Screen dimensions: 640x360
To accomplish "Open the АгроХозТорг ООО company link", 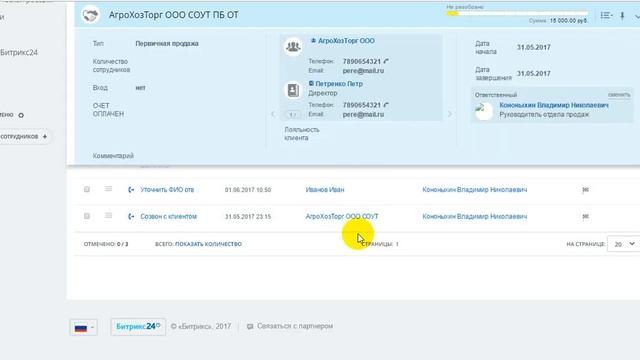I will (x=346, y=41).
